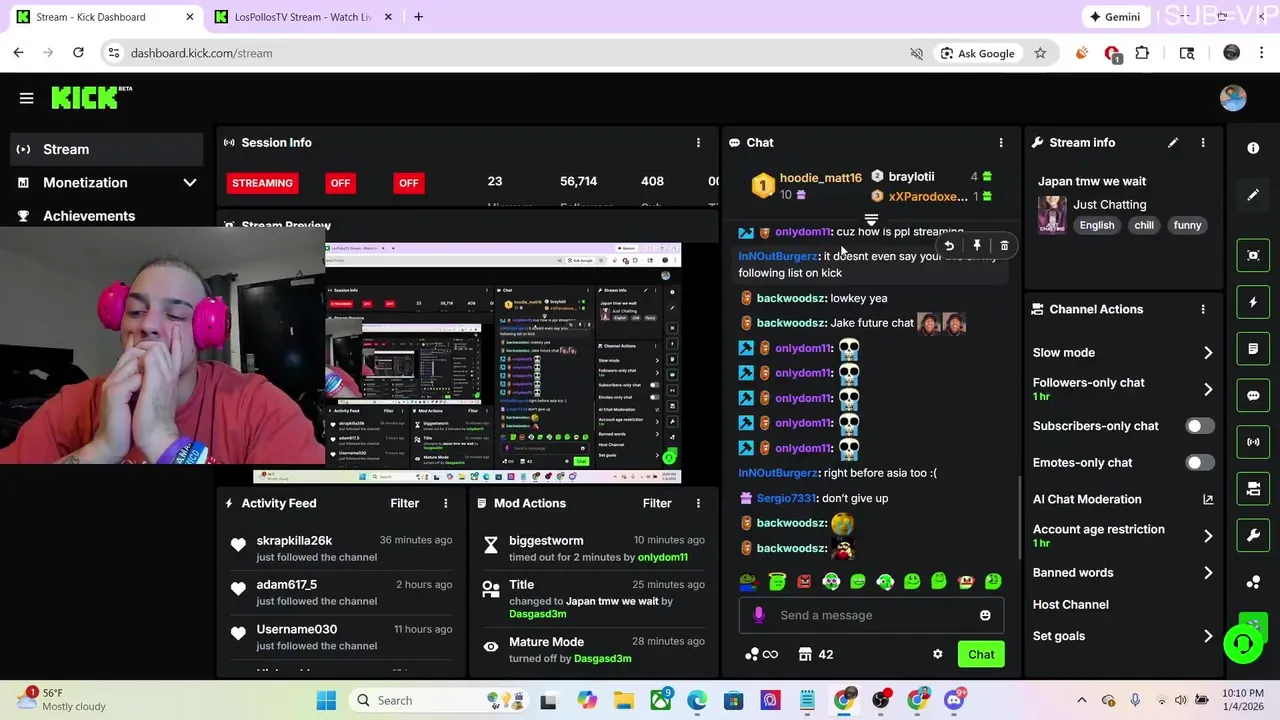Reply to the hovered InNOutBurgerz message
This screenshot has height=720, width=1280.
point(949,246)
